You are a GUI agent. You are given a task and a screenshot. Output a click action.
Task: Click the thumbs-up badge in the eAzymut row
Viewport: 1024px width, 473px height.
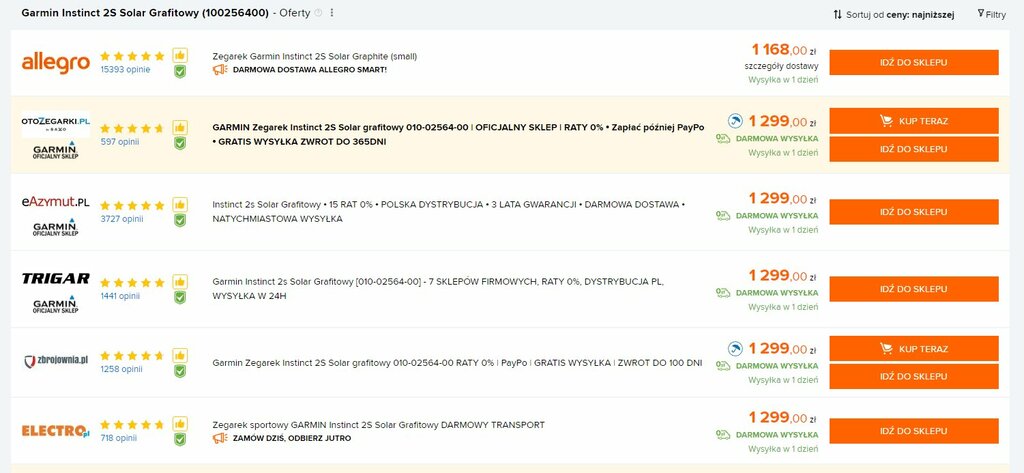[x=180, y=204]
